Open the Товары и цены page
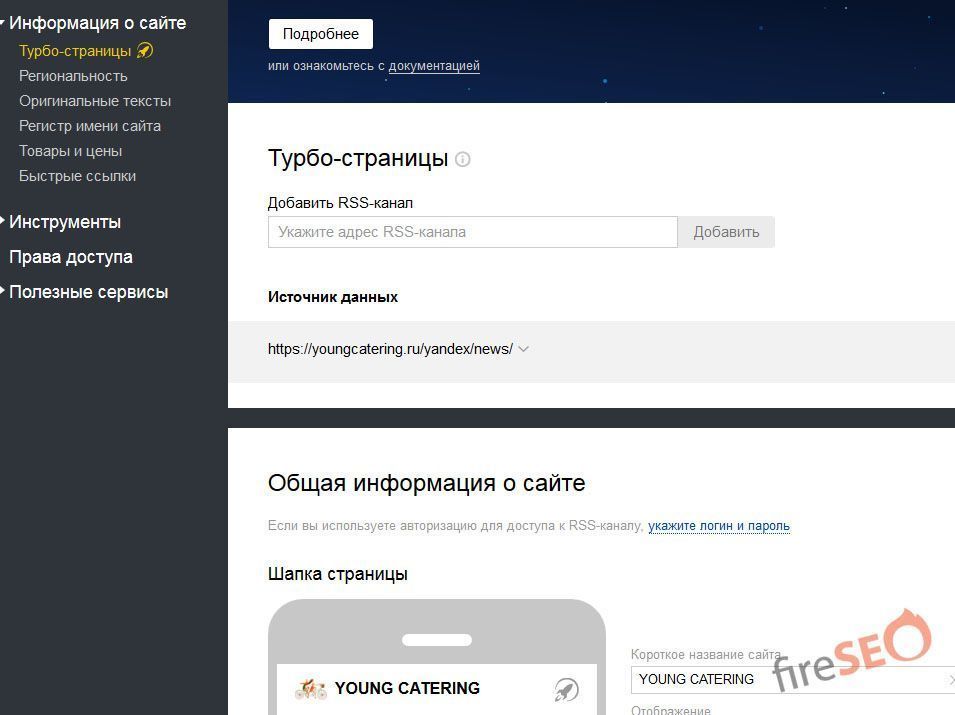The image size is (955, 715). click(69, 150)
